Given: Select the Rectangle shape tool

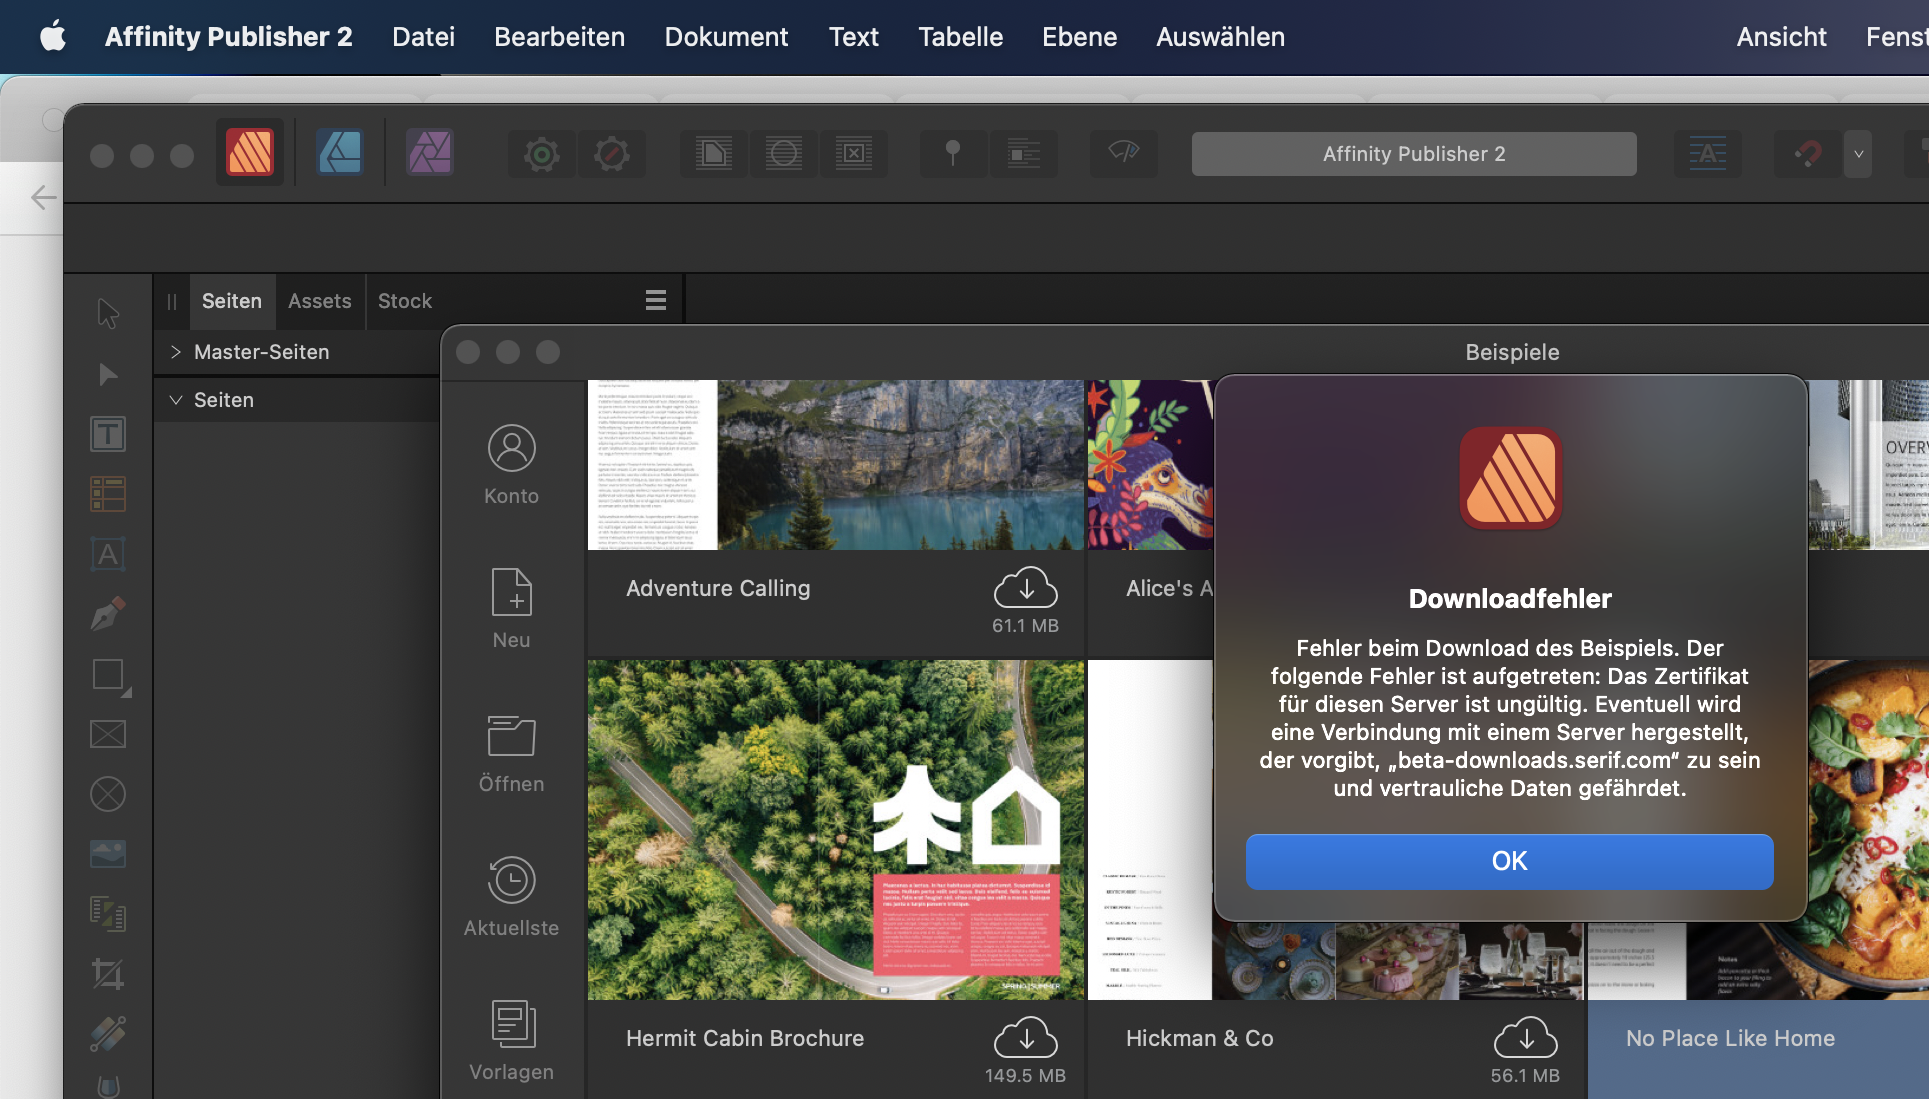Looking at the screenshot, I should point(108,676).
